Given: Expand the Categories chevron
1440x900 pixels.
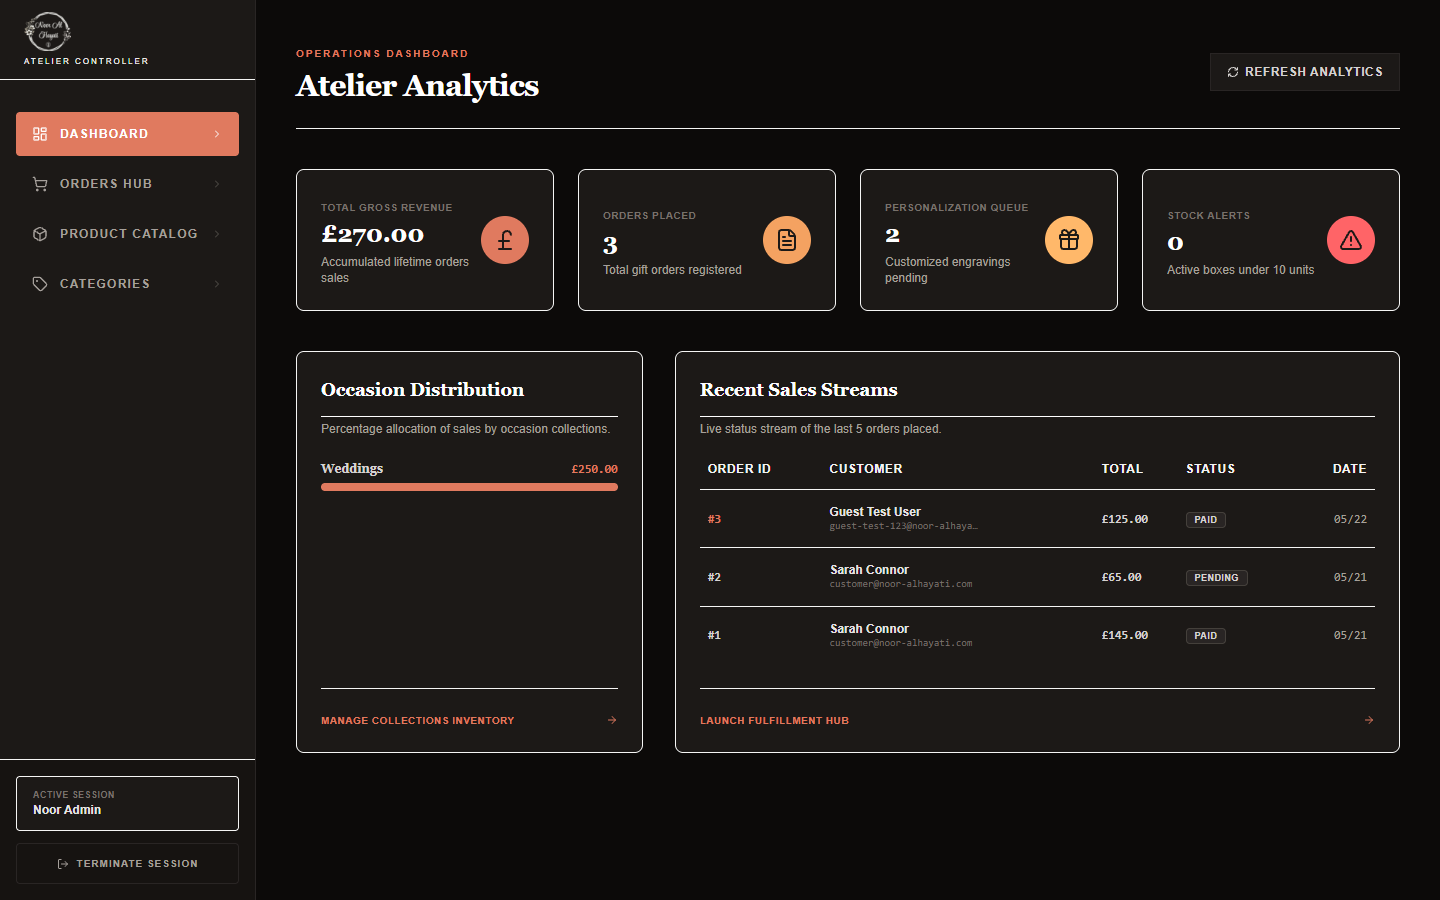Looking at the screenshot, I should (x=217, y=284).
